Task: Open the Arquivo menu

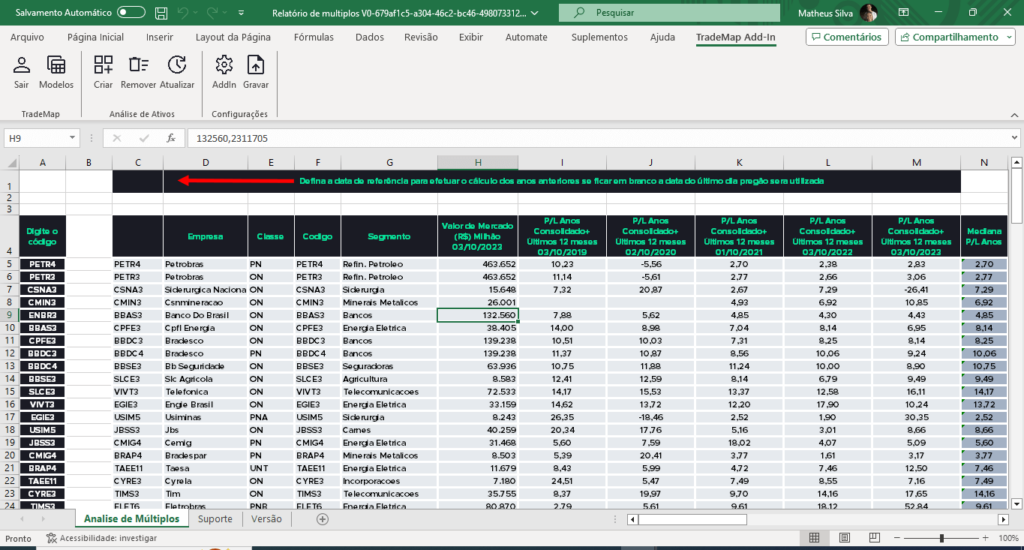Action: [x=27, y=37]
